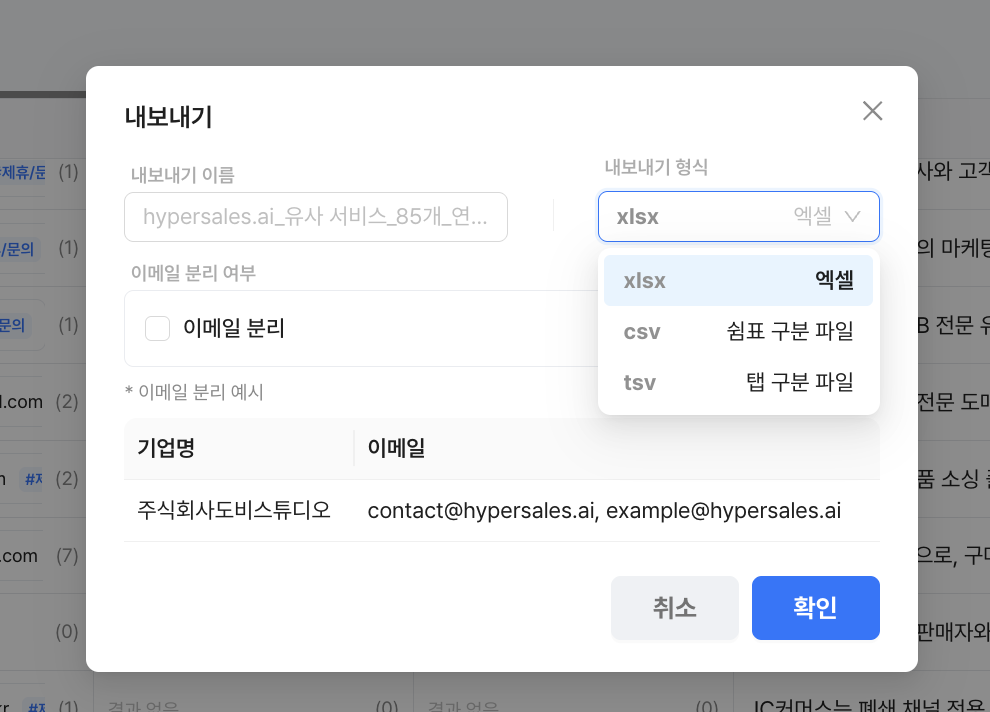Confirm export with the 확인 button
This screenshot has width=990, height=712.
(815, 608)
